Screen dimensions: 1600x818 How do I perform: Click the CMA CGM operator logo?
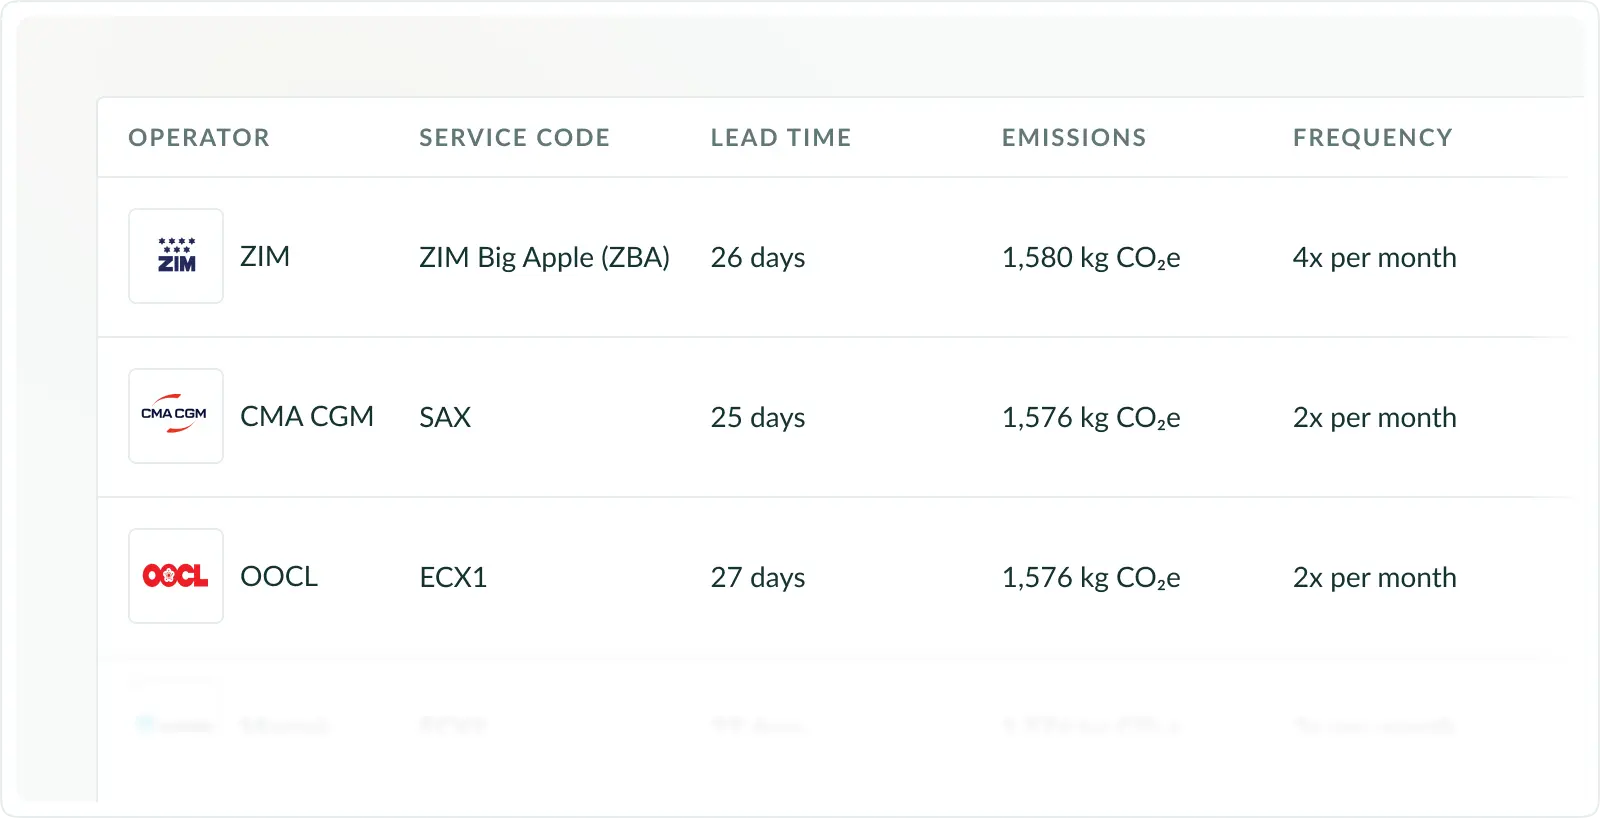(176, 416)
